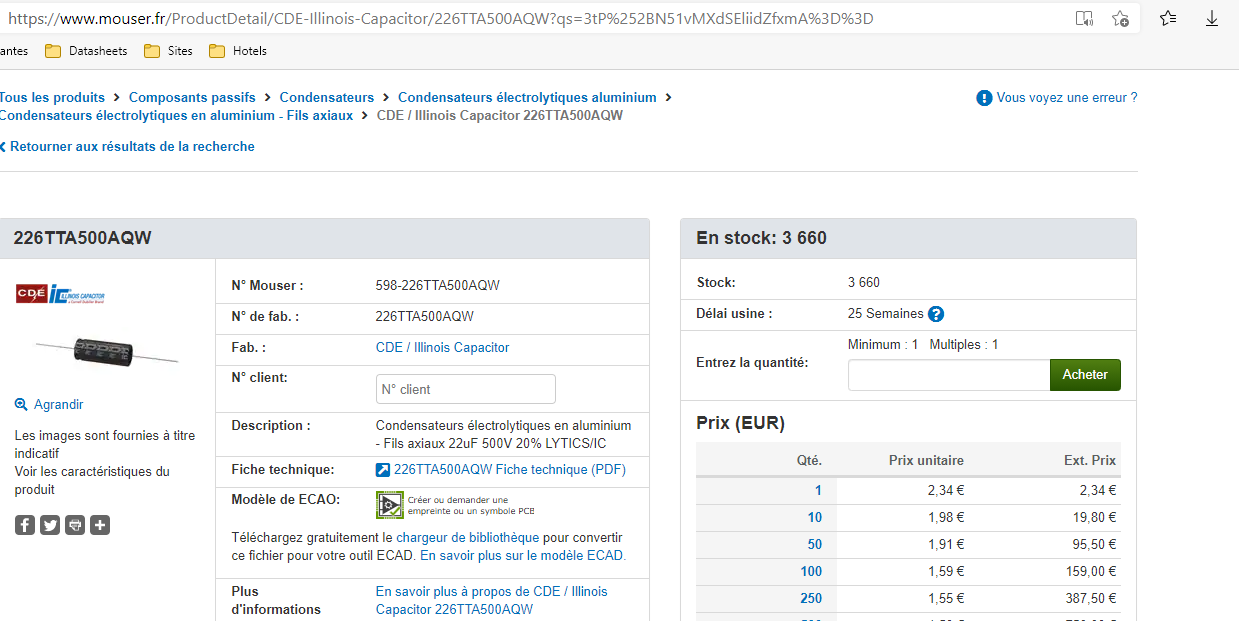Open the favorites list icon
The height and width of the screenshot is (621, 1239).
(1168, 18)
